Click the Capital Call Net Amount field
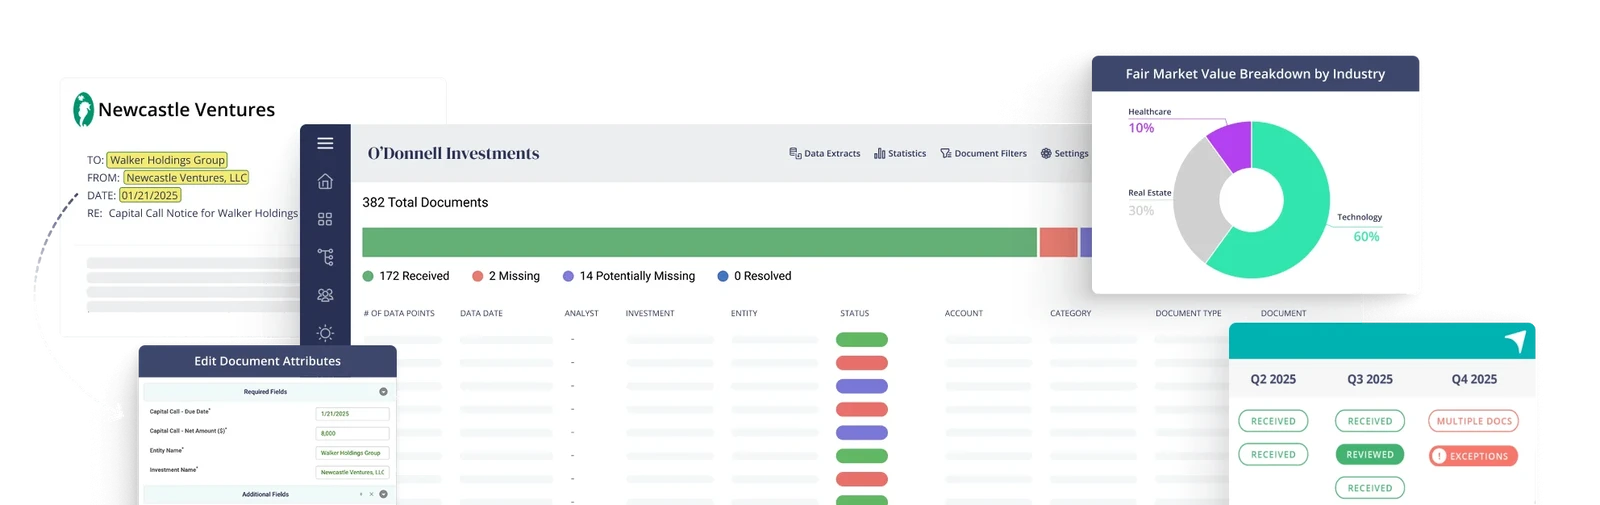Image resolution: width=1600 pixels, height=505 pixels. [x=352, y=433]
